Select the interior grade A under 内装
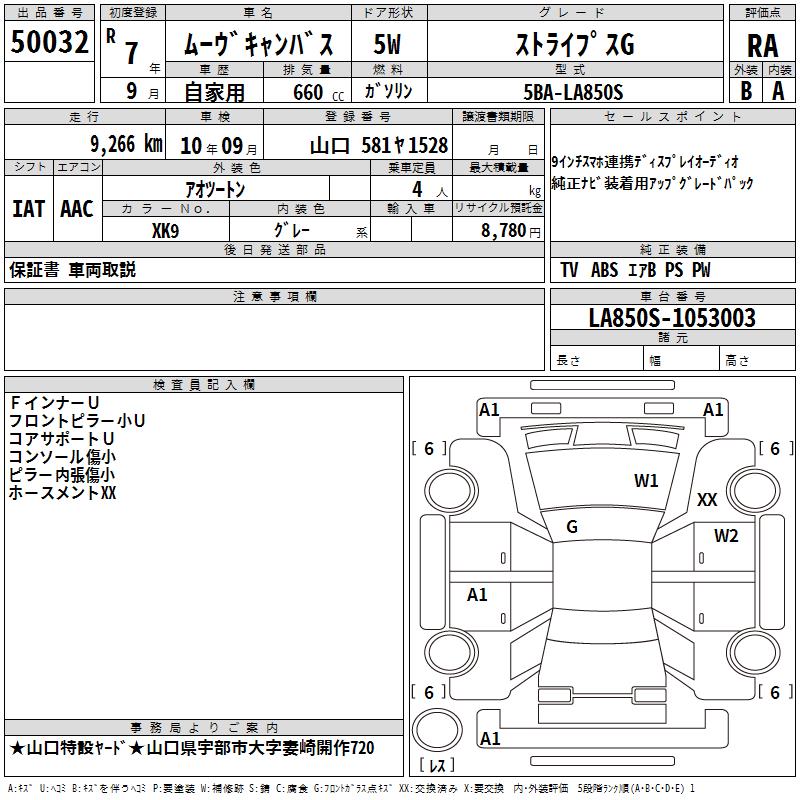800x800 pixels. click(778, 91)
